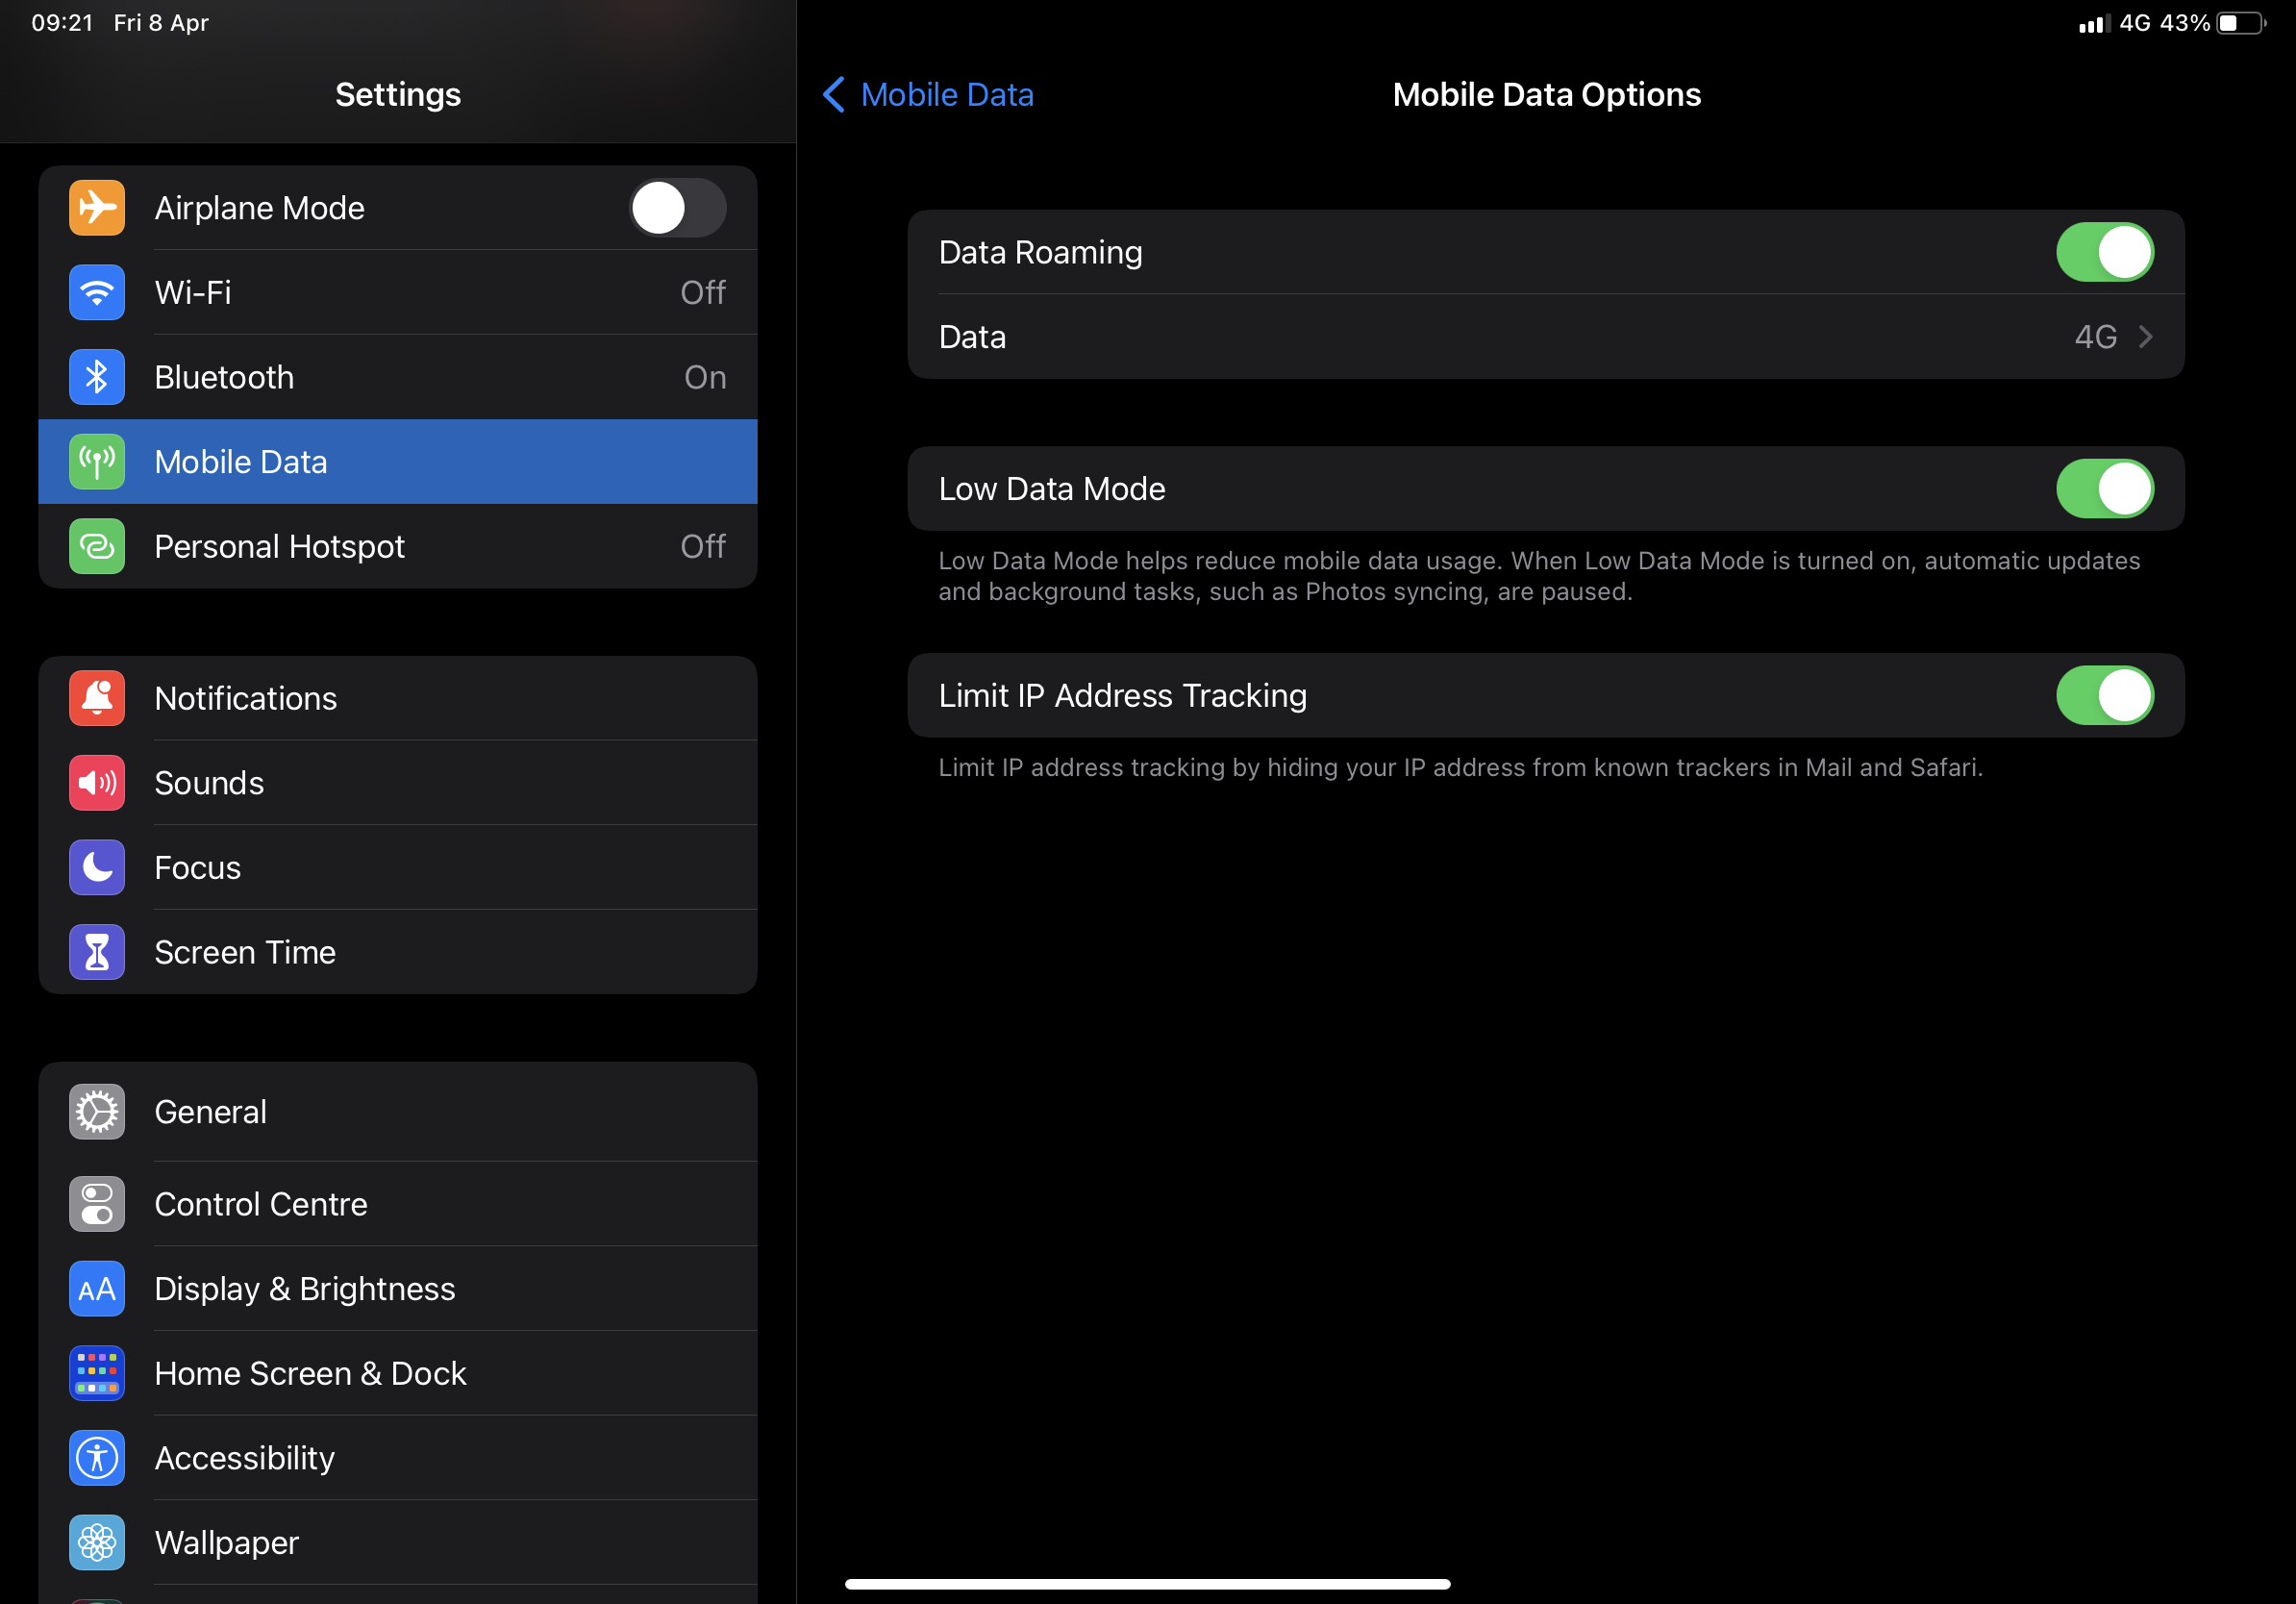Tap the Sounds speaker icon

(97, 783)
